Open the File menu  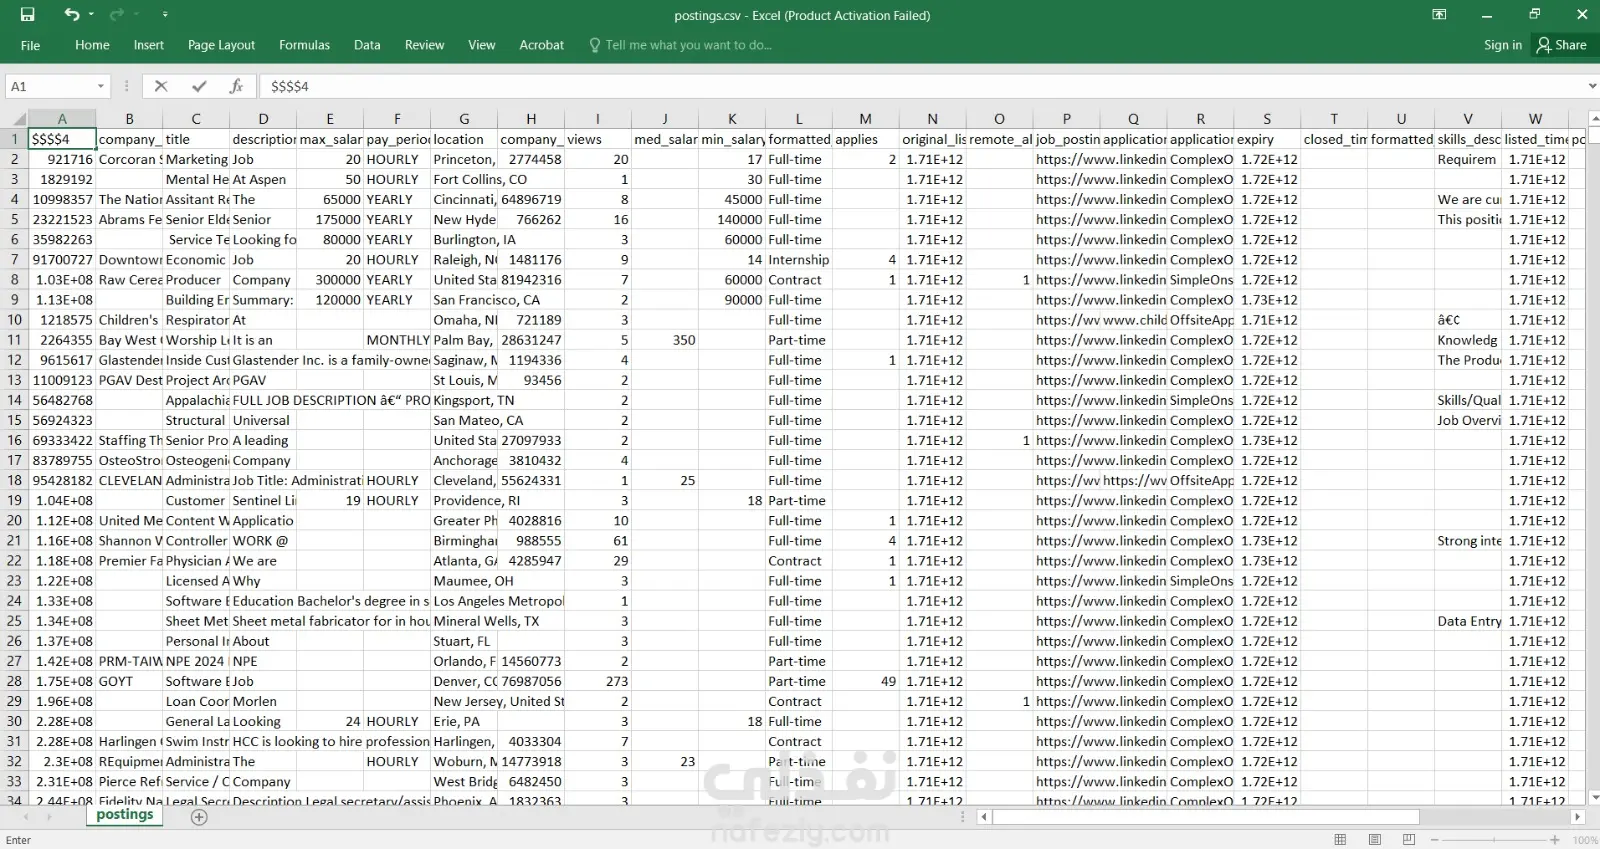click(31, 45)
